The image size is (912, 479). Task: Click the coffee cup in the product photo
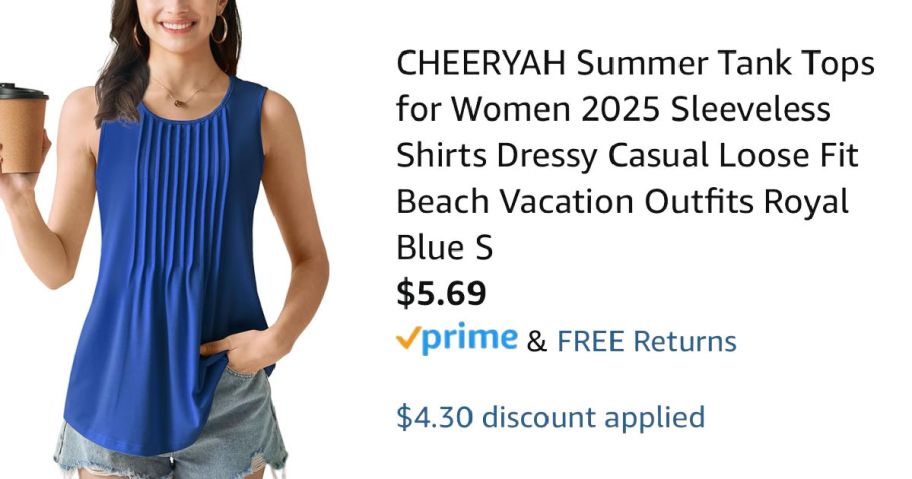(x=22, y=128)
